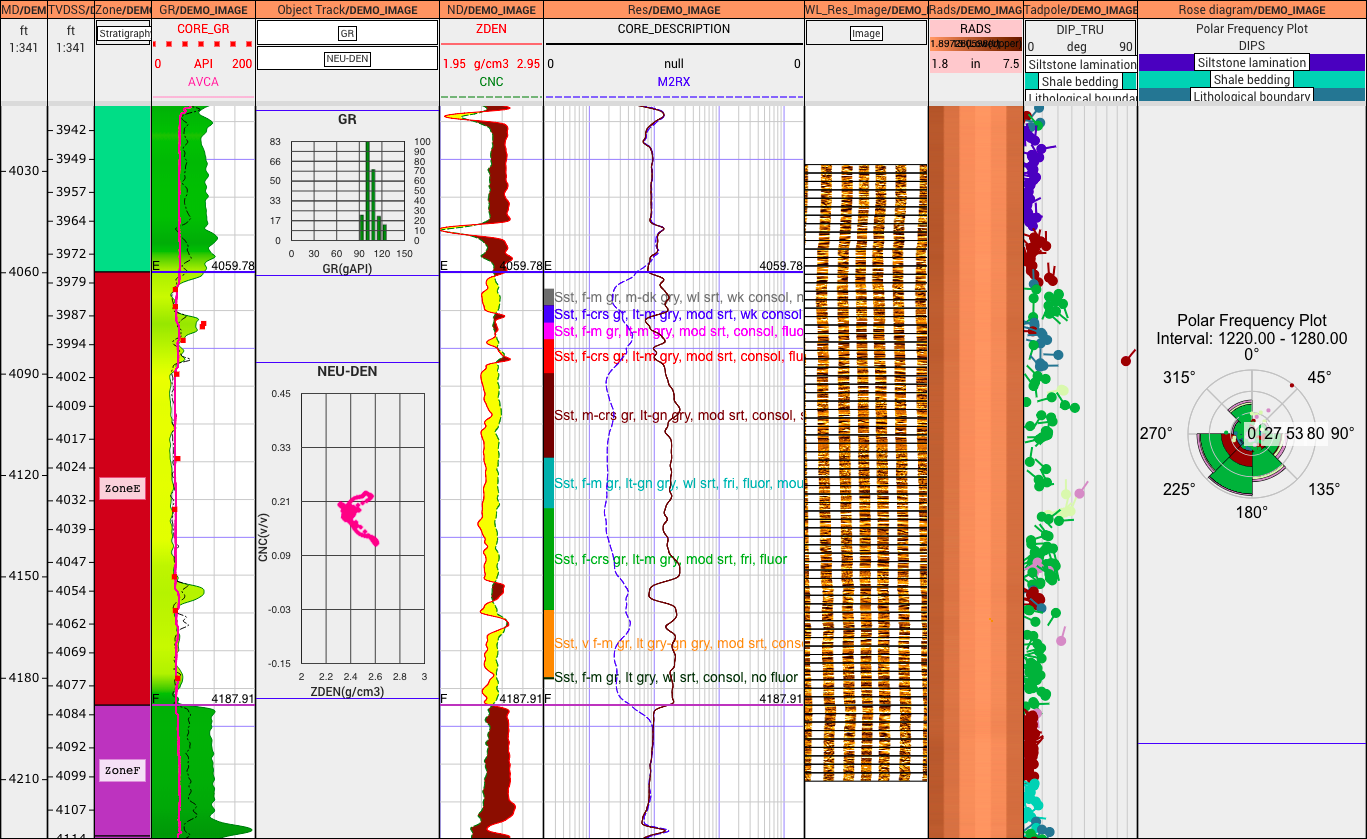
Task: Select the Object Track header
Action: (x=348, y=9)
